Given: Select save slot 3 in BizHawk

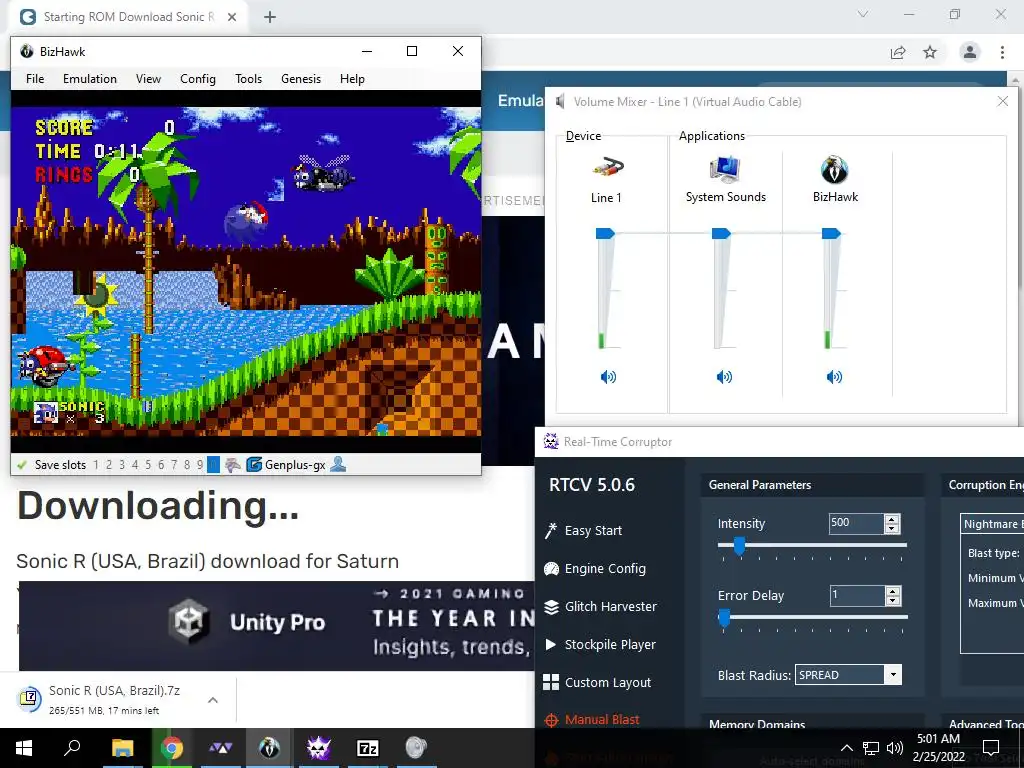Looking at the screenshot, I should click(x=122, y=465).
